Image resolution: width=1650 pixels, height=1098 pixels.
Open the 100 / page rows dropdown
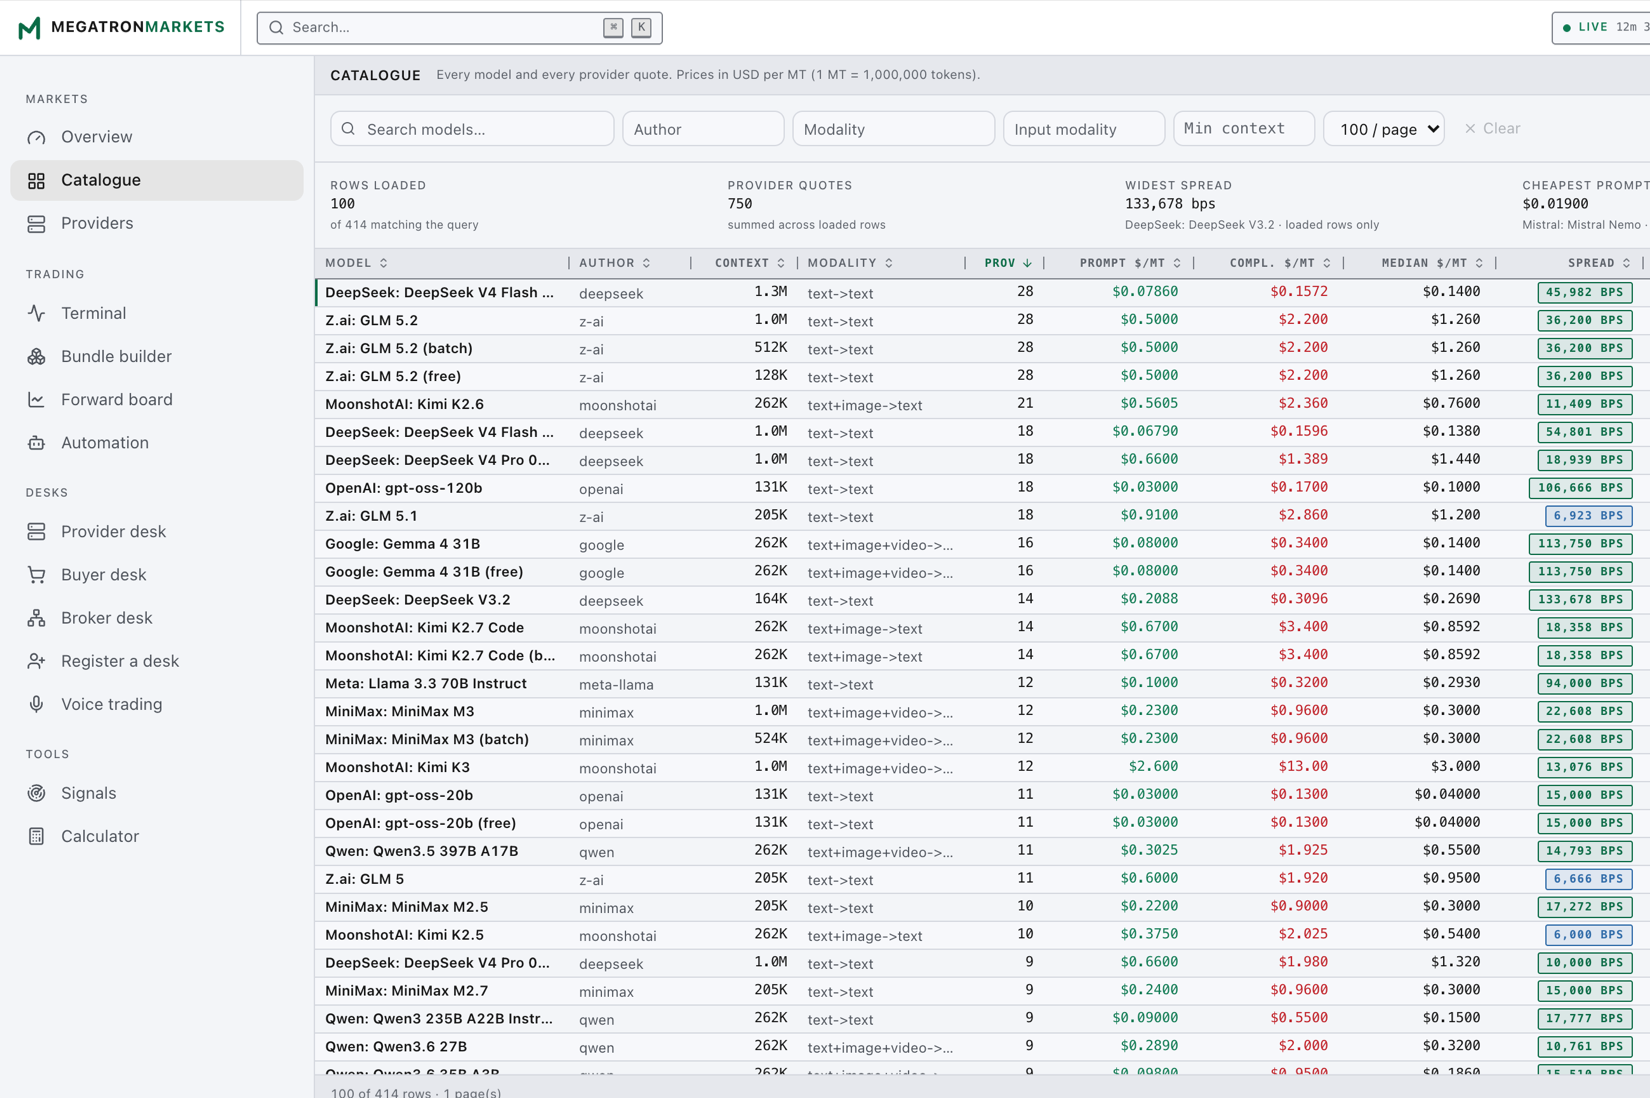[1384, 129]
